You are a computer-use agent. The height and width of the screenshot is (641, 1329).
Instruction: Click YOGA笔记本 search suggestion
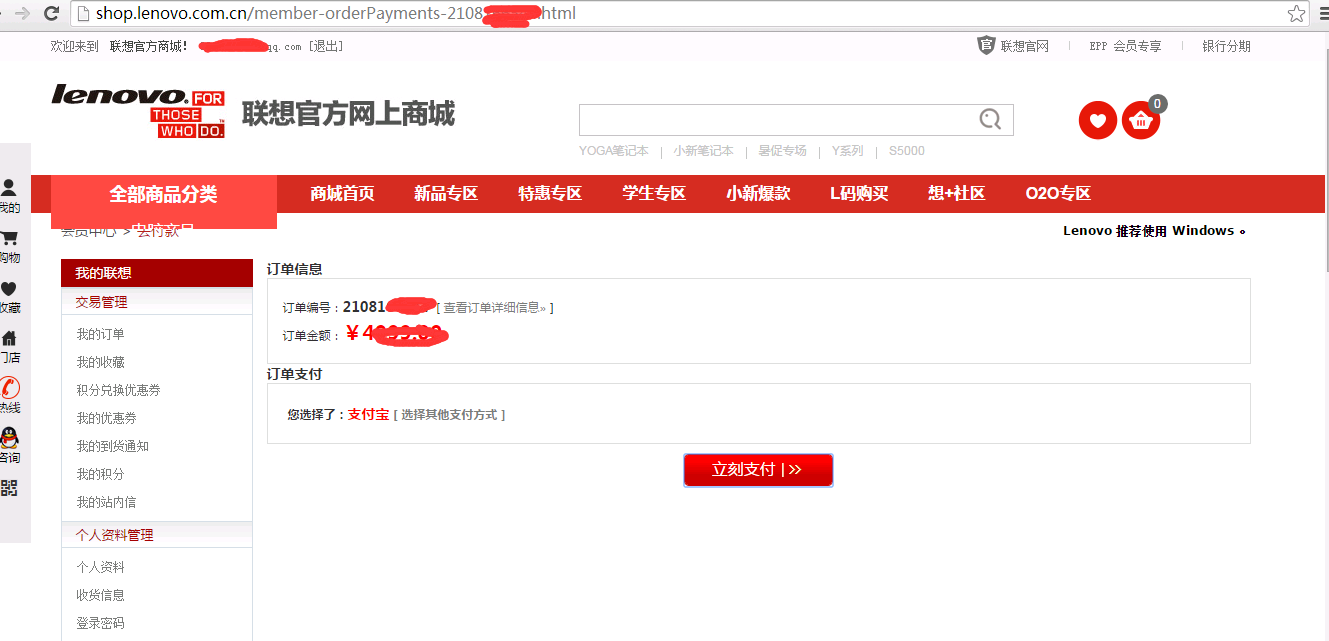click(x=614, y=151)
